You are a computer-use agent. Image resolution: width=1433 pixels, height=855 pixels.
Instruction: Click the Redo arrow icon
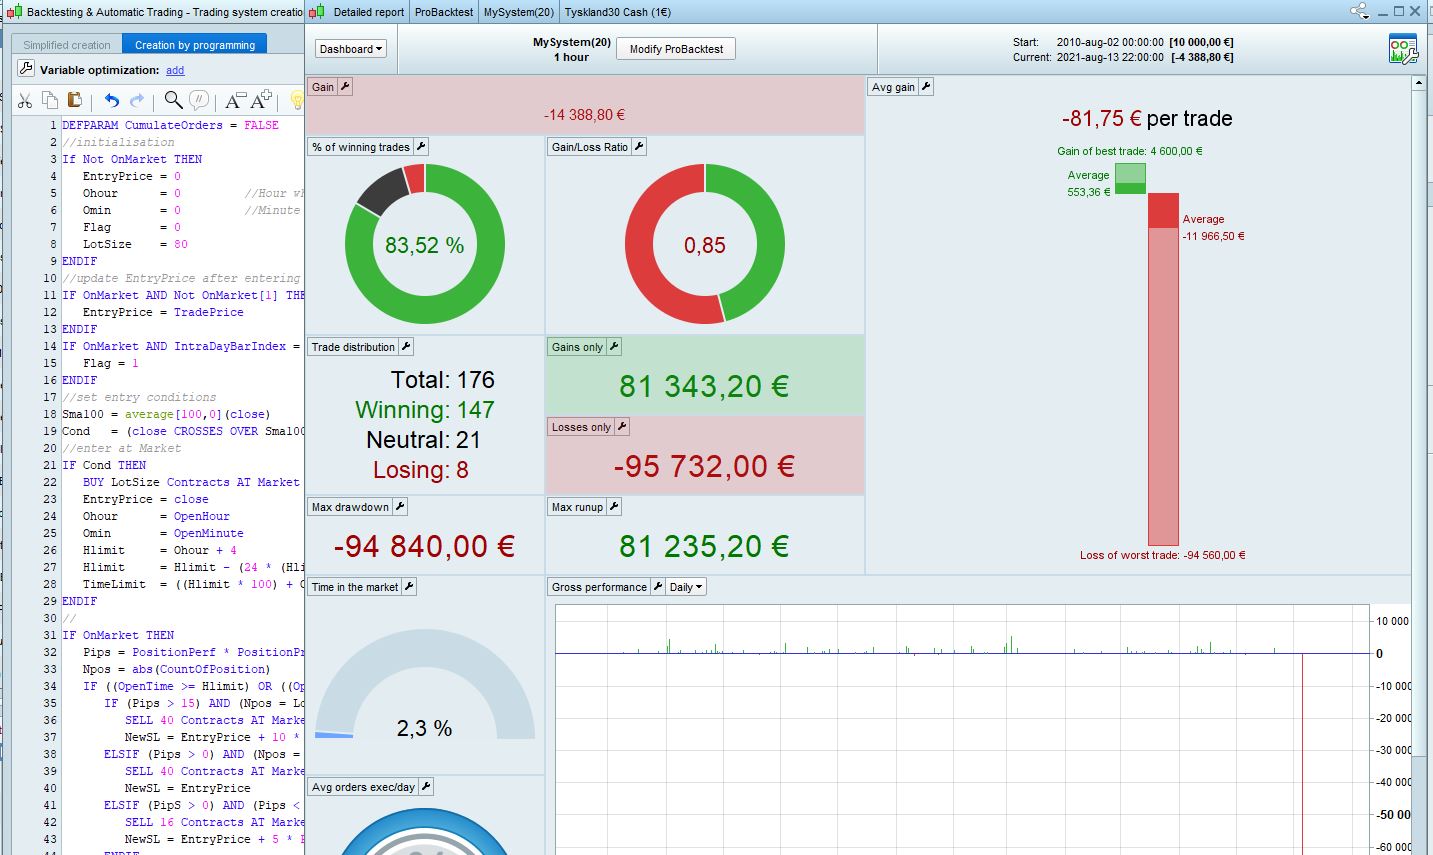click(137, 100)
